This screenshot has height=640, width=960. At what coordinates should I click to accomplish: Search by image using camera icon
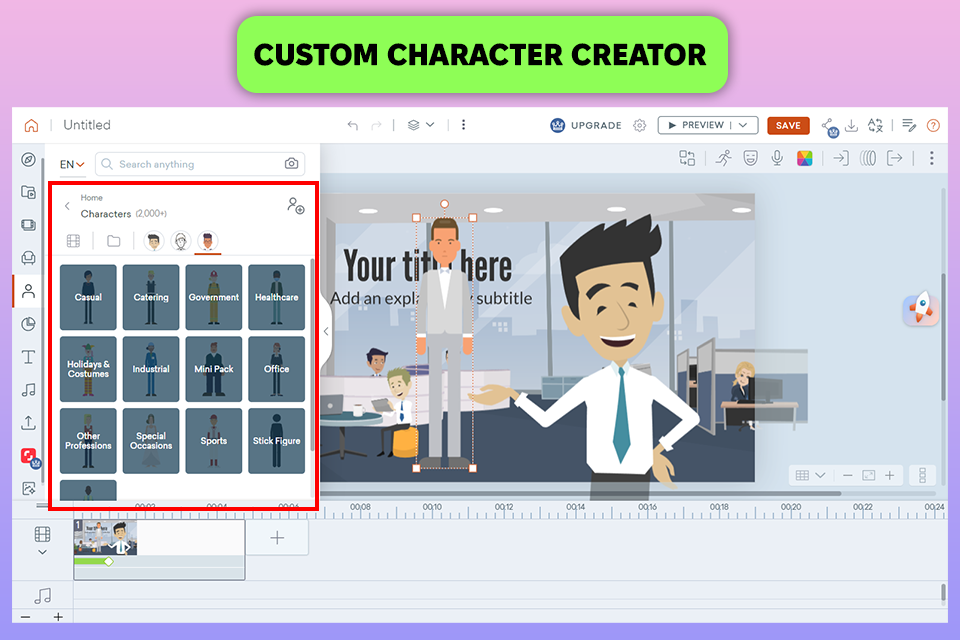291,164
